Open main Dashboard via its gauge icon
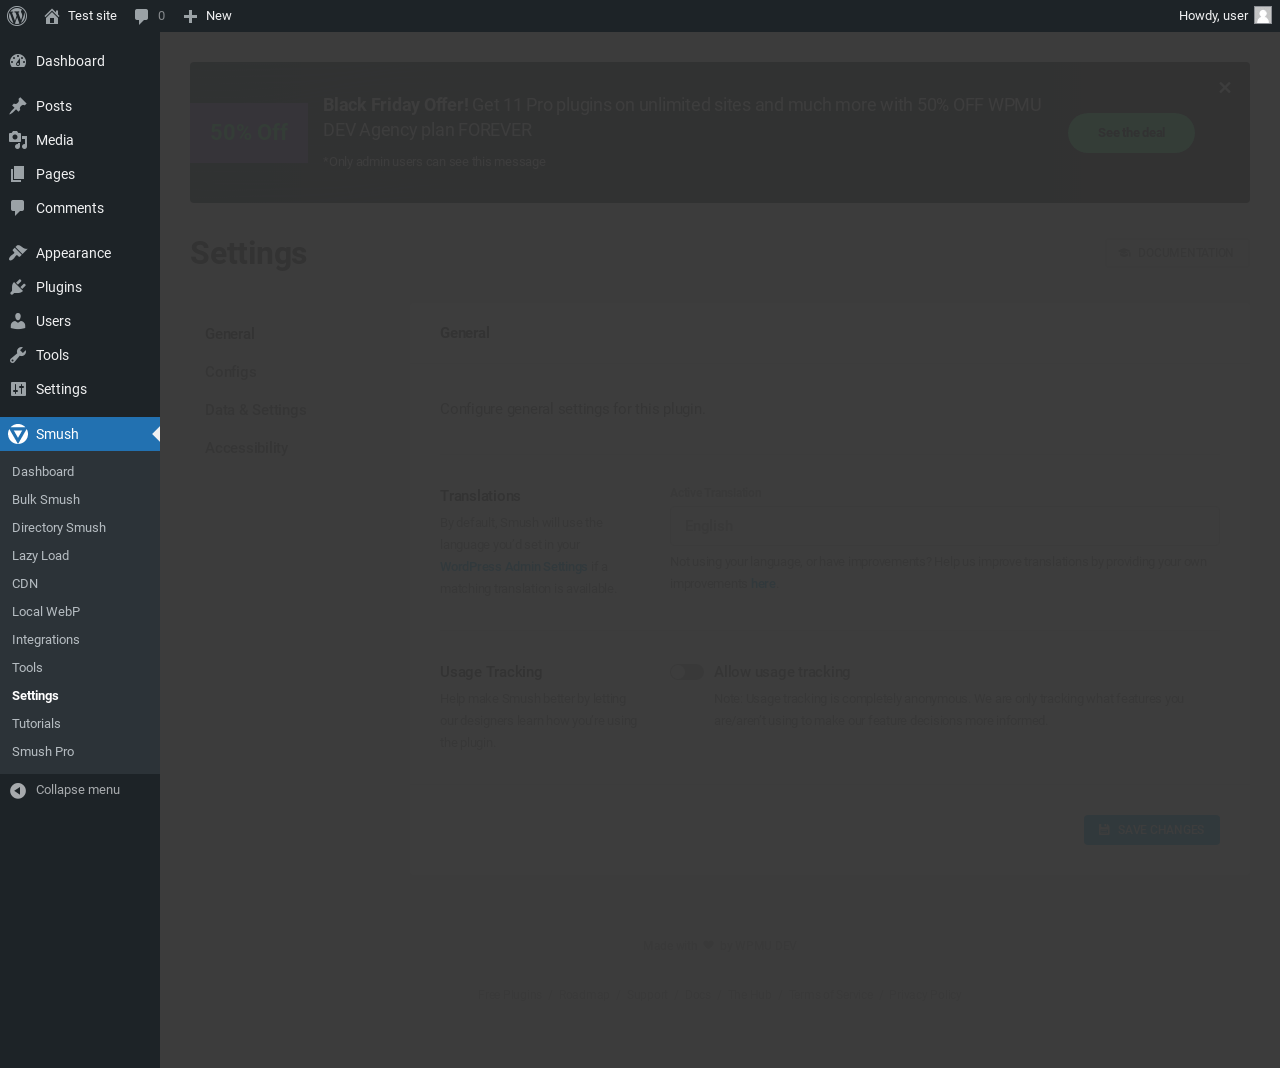The height and width of the screenshot is (1068, 1280). pyautogui.click(x=18, y=61)
